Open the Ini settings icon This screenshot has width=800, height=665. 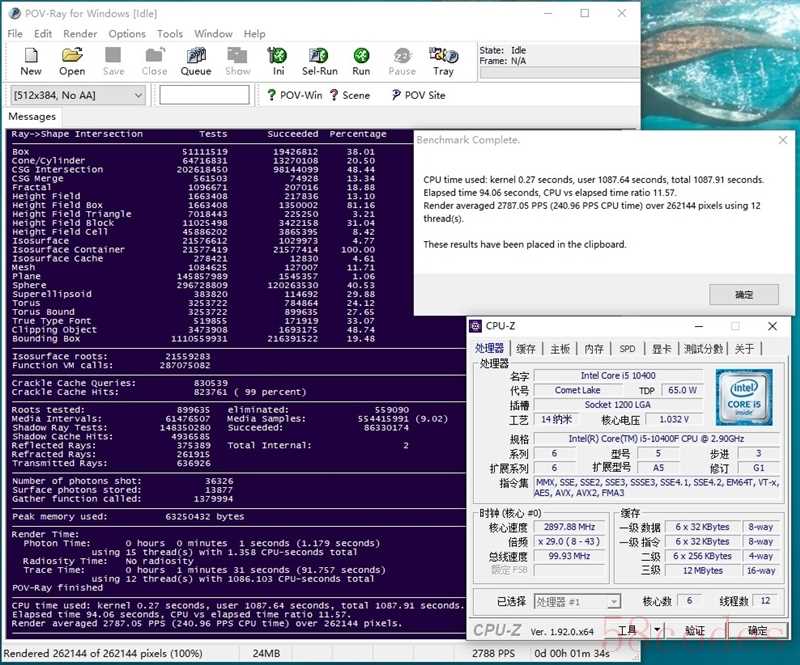pos(278,61)
